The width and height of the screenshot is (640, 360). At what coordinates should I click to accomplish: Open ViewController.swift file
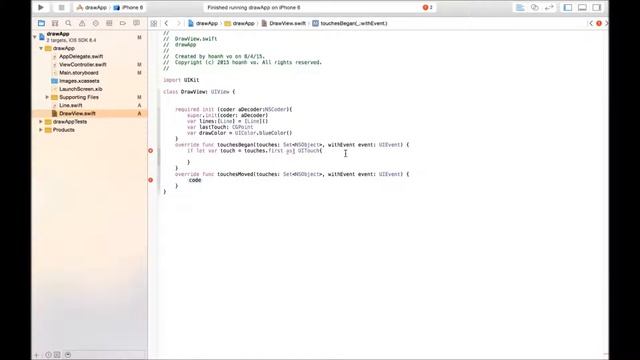point(82,64)
